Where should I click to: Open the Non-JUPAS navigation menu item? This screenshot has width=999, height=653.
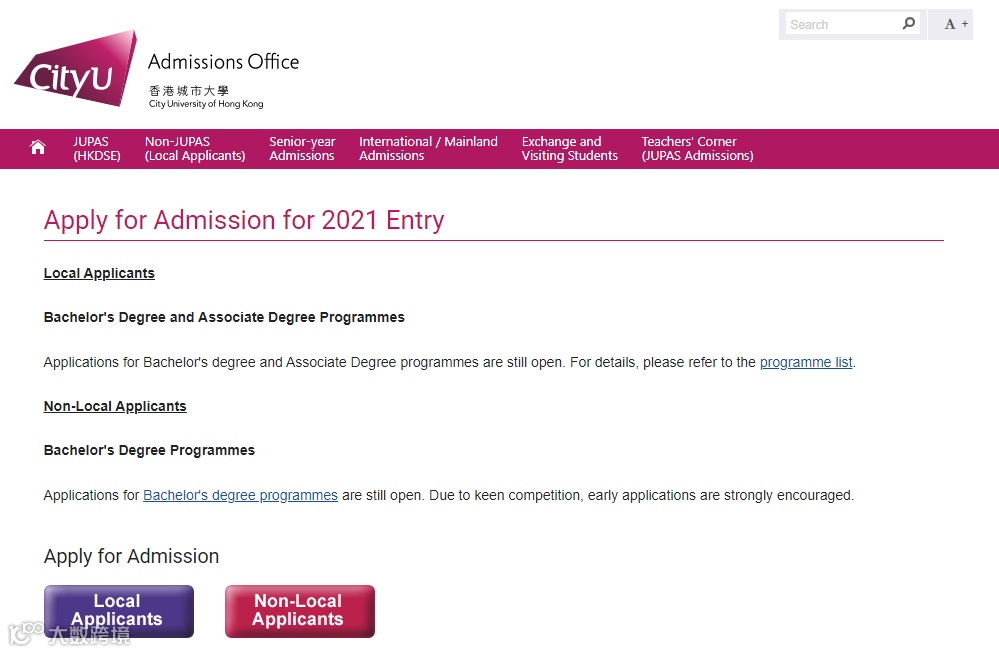tap(195, 149)
